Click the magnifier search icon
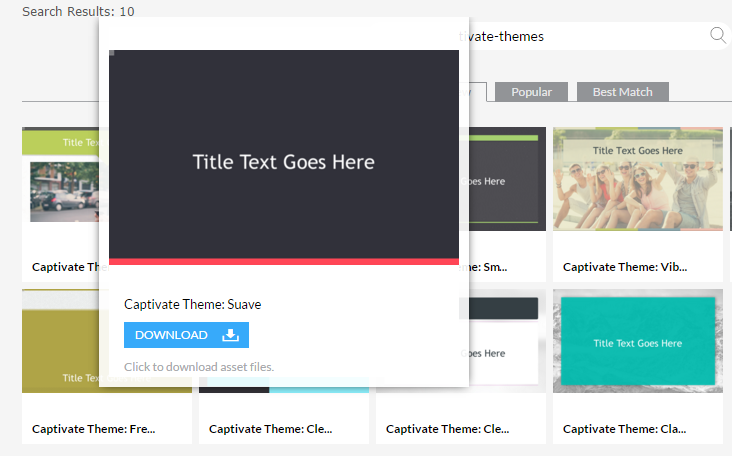This screenshot has width=732, height=456. pos(718,35)
